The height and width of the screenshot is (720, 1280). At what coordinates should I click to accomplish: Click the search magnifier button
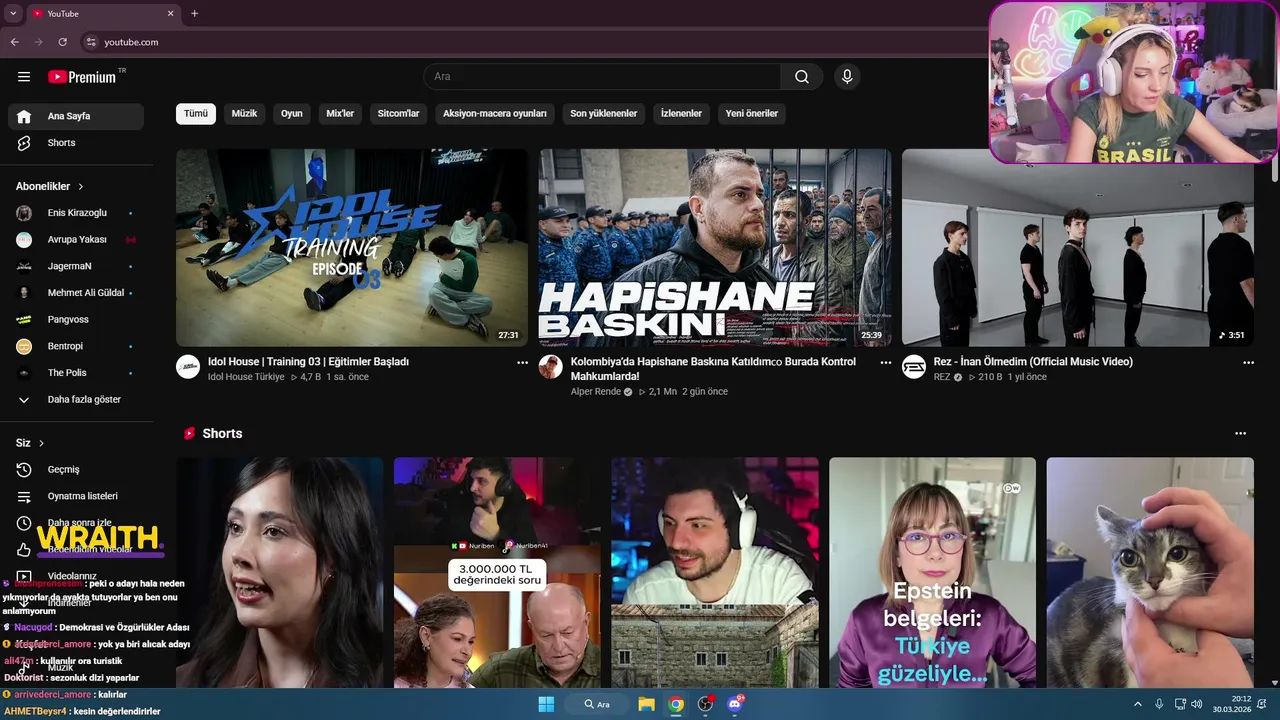(802, 77)
